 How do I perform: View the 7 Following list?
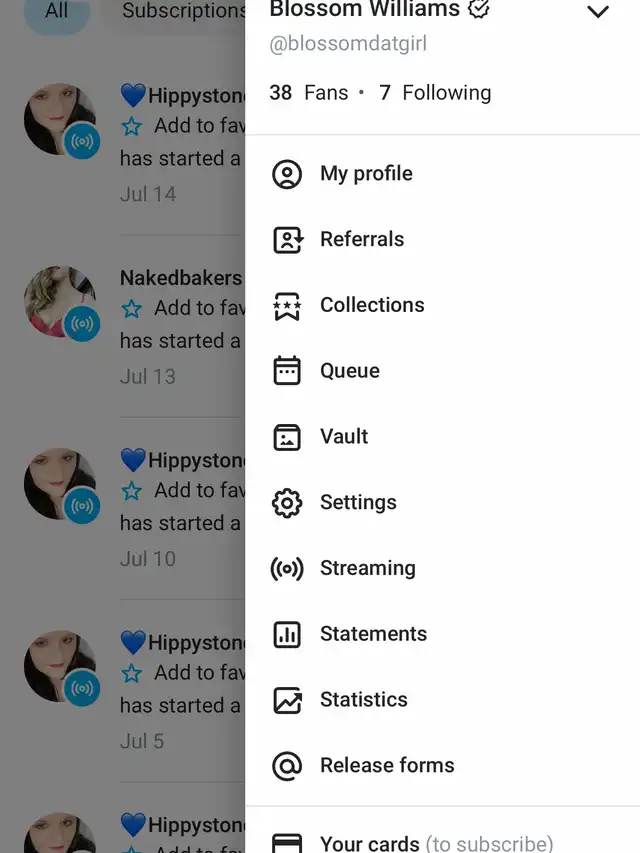[x=436, y=93]
